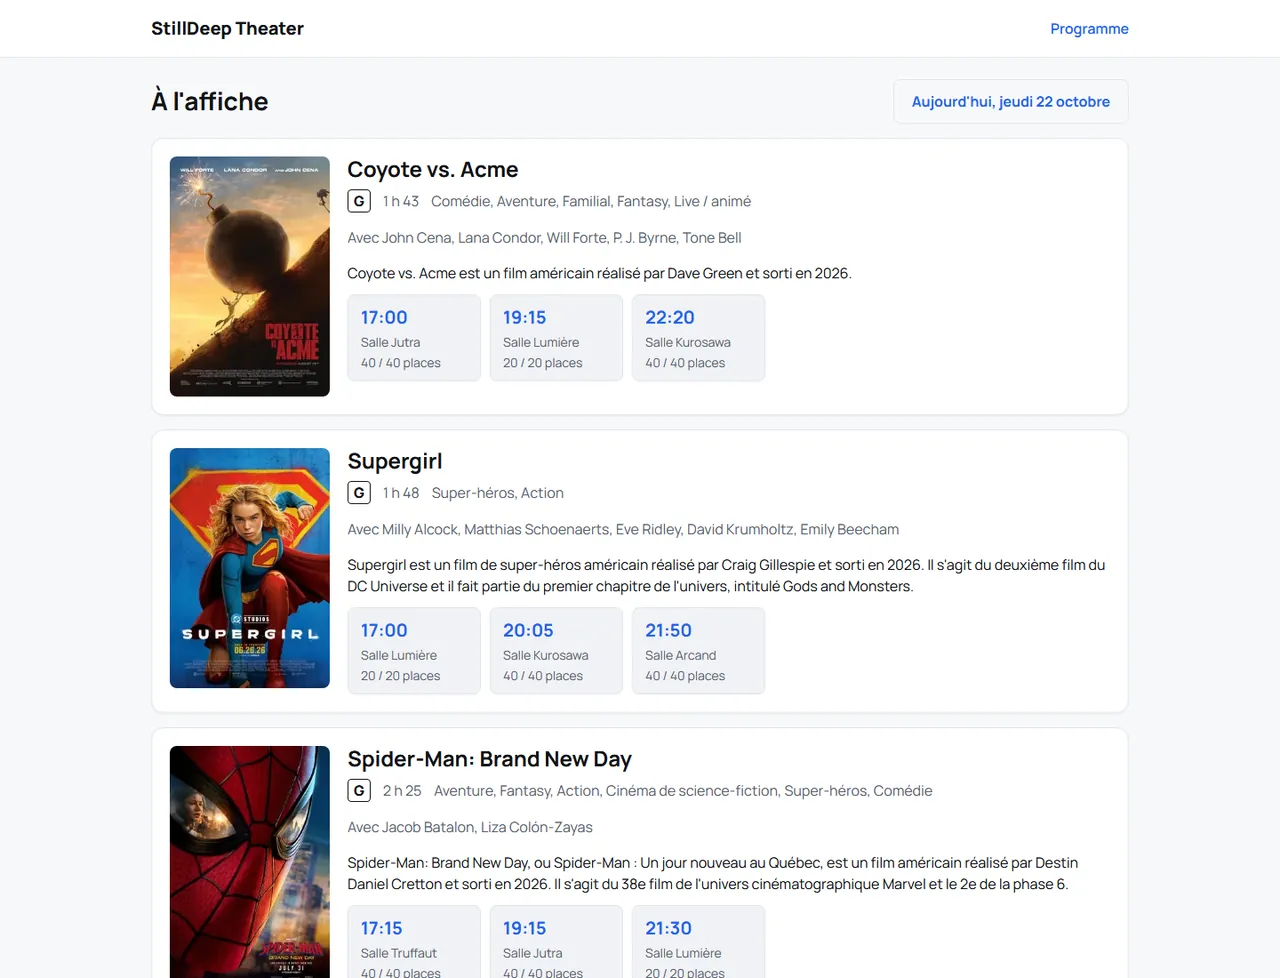Go to the Programme page
This screenshot has width=1280, height=978.
(x=1089, y=28)
